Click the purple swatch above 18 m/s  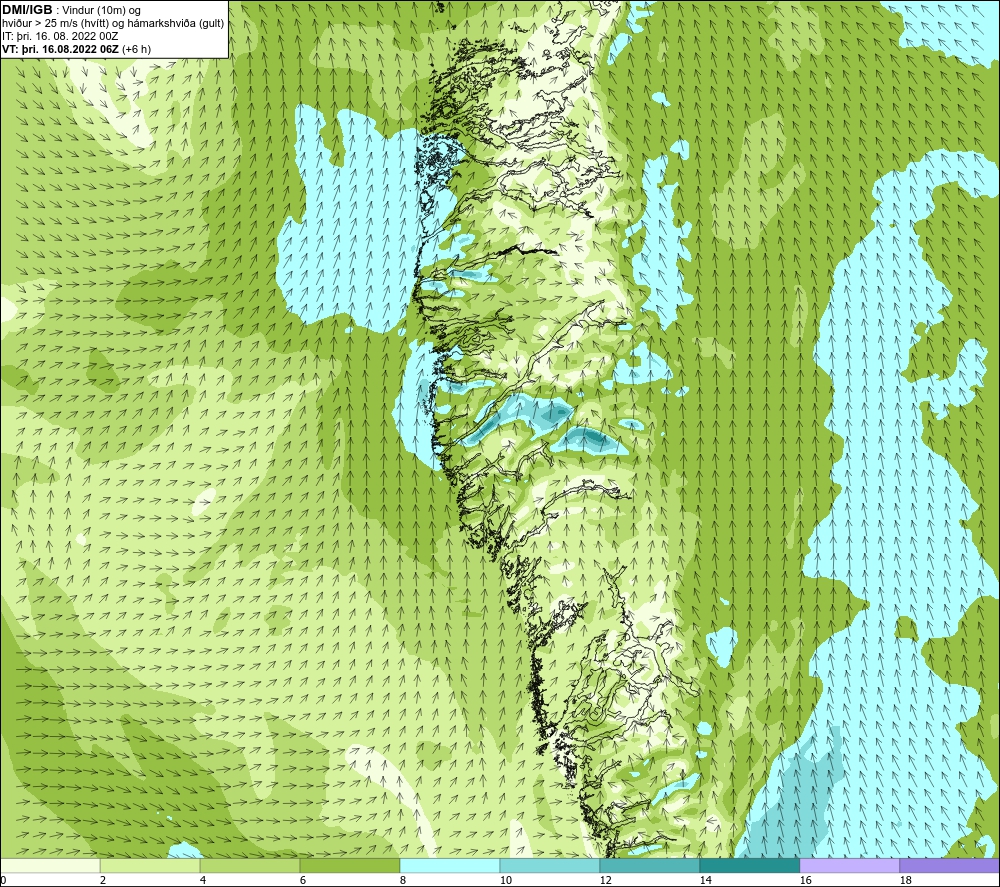tap(950, 865)
